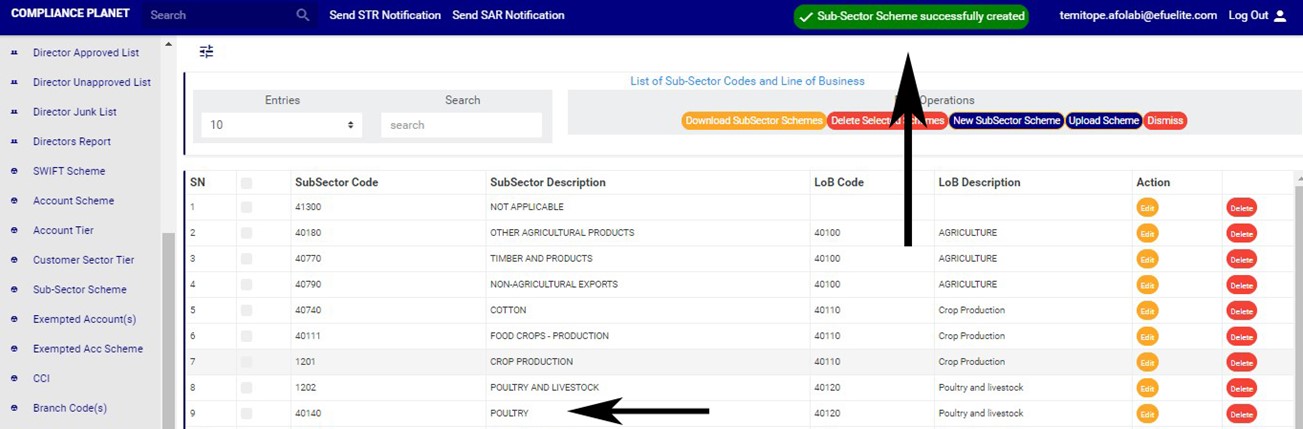1303x429 pixels.
Task: Click the New SubSector Scheme button
Action: (x=1006, y=121)
